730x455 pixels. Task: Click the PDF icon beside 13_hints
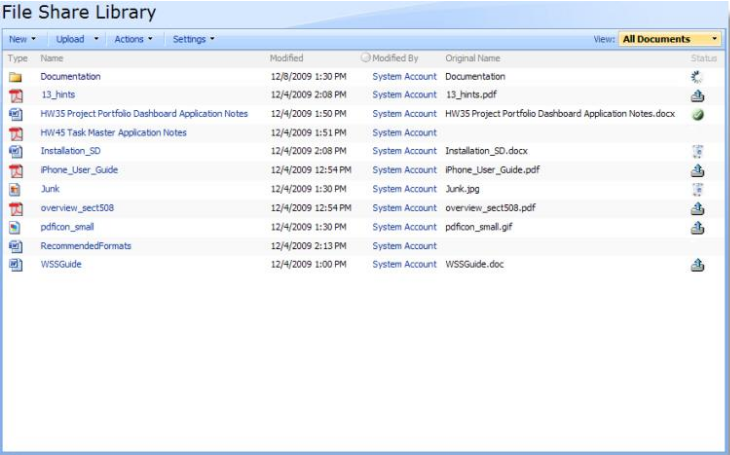tap(16, 95)
